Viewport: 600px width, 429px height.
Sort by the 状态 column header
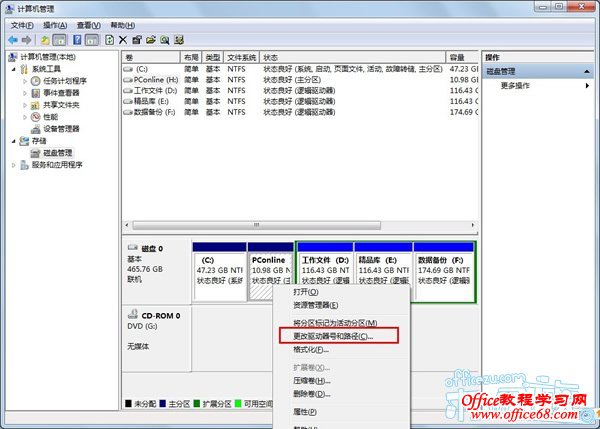(352, 57)
